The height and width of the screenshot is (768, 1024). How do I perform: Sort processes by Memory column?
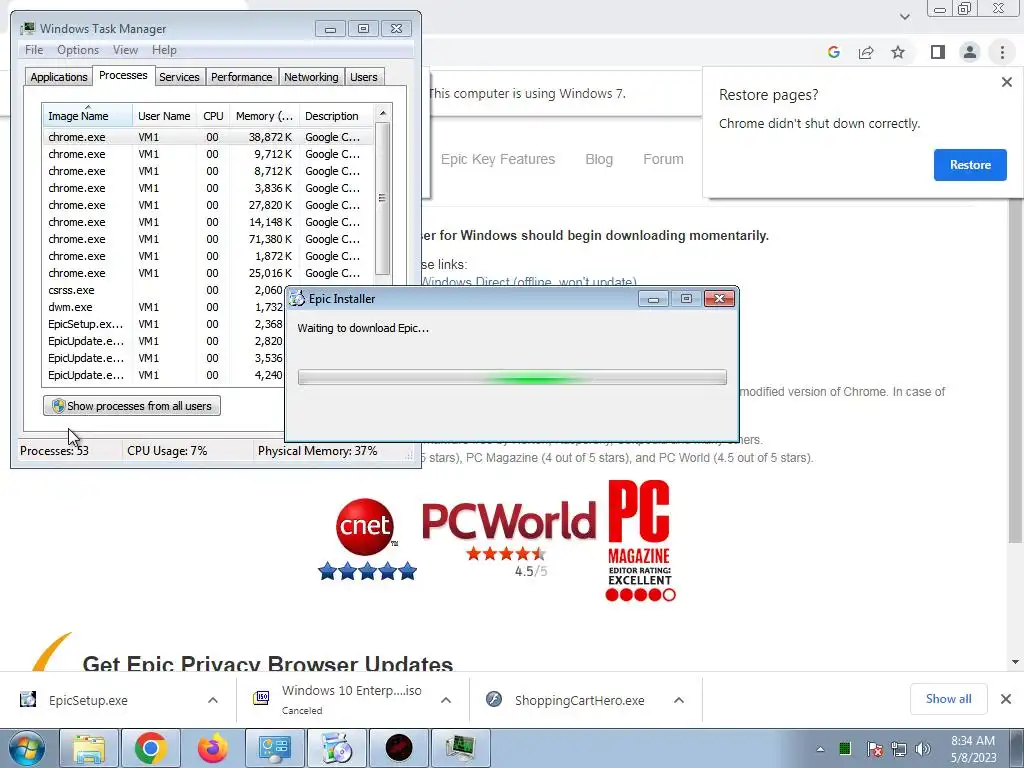click(x=264, y=116)
